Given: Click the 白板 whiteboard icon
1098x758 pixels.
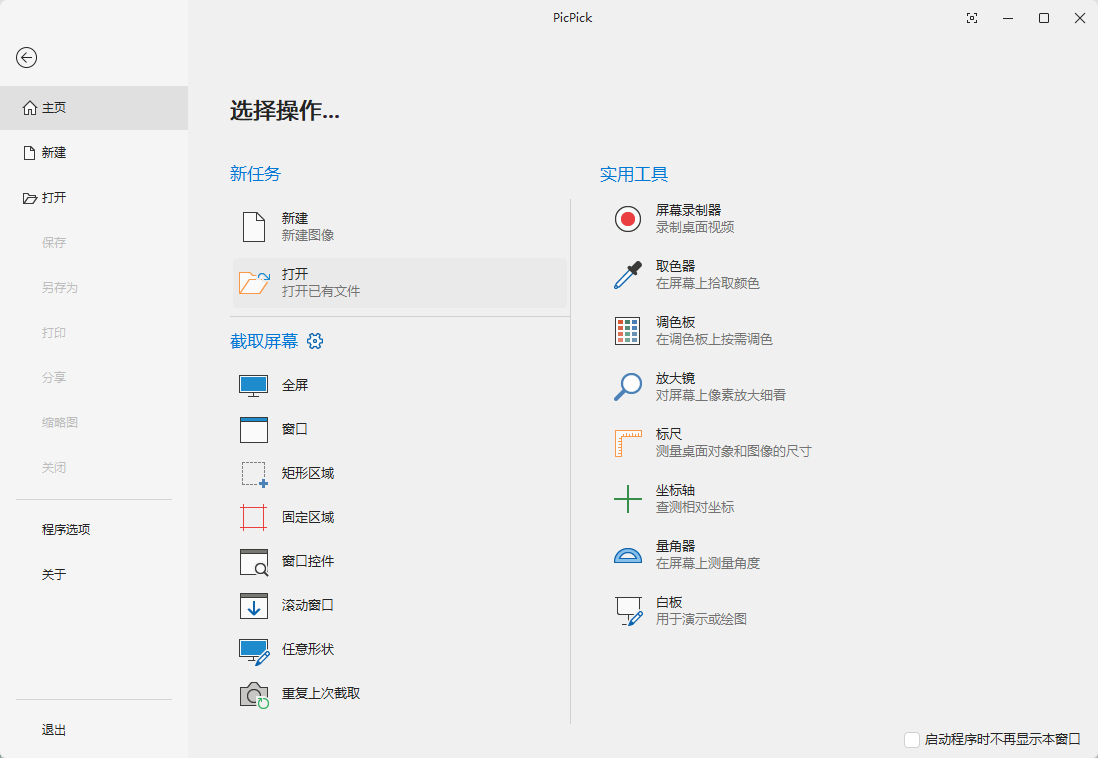Looking at the screenshot, I should point(628,611).
